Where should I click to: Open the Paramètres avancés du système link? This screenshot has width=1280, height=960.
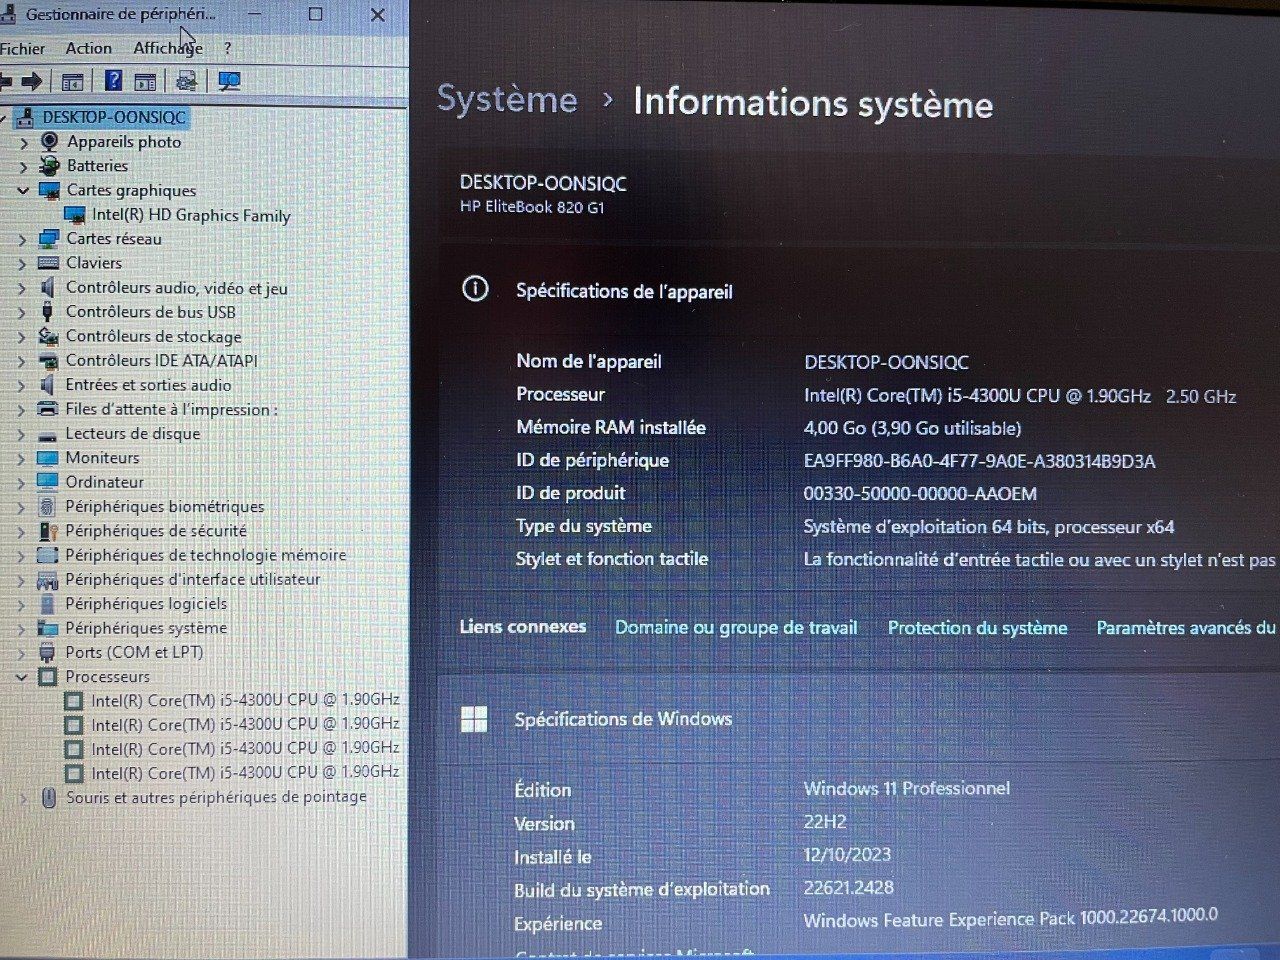pyautogui.click(x=1187, y=628)
